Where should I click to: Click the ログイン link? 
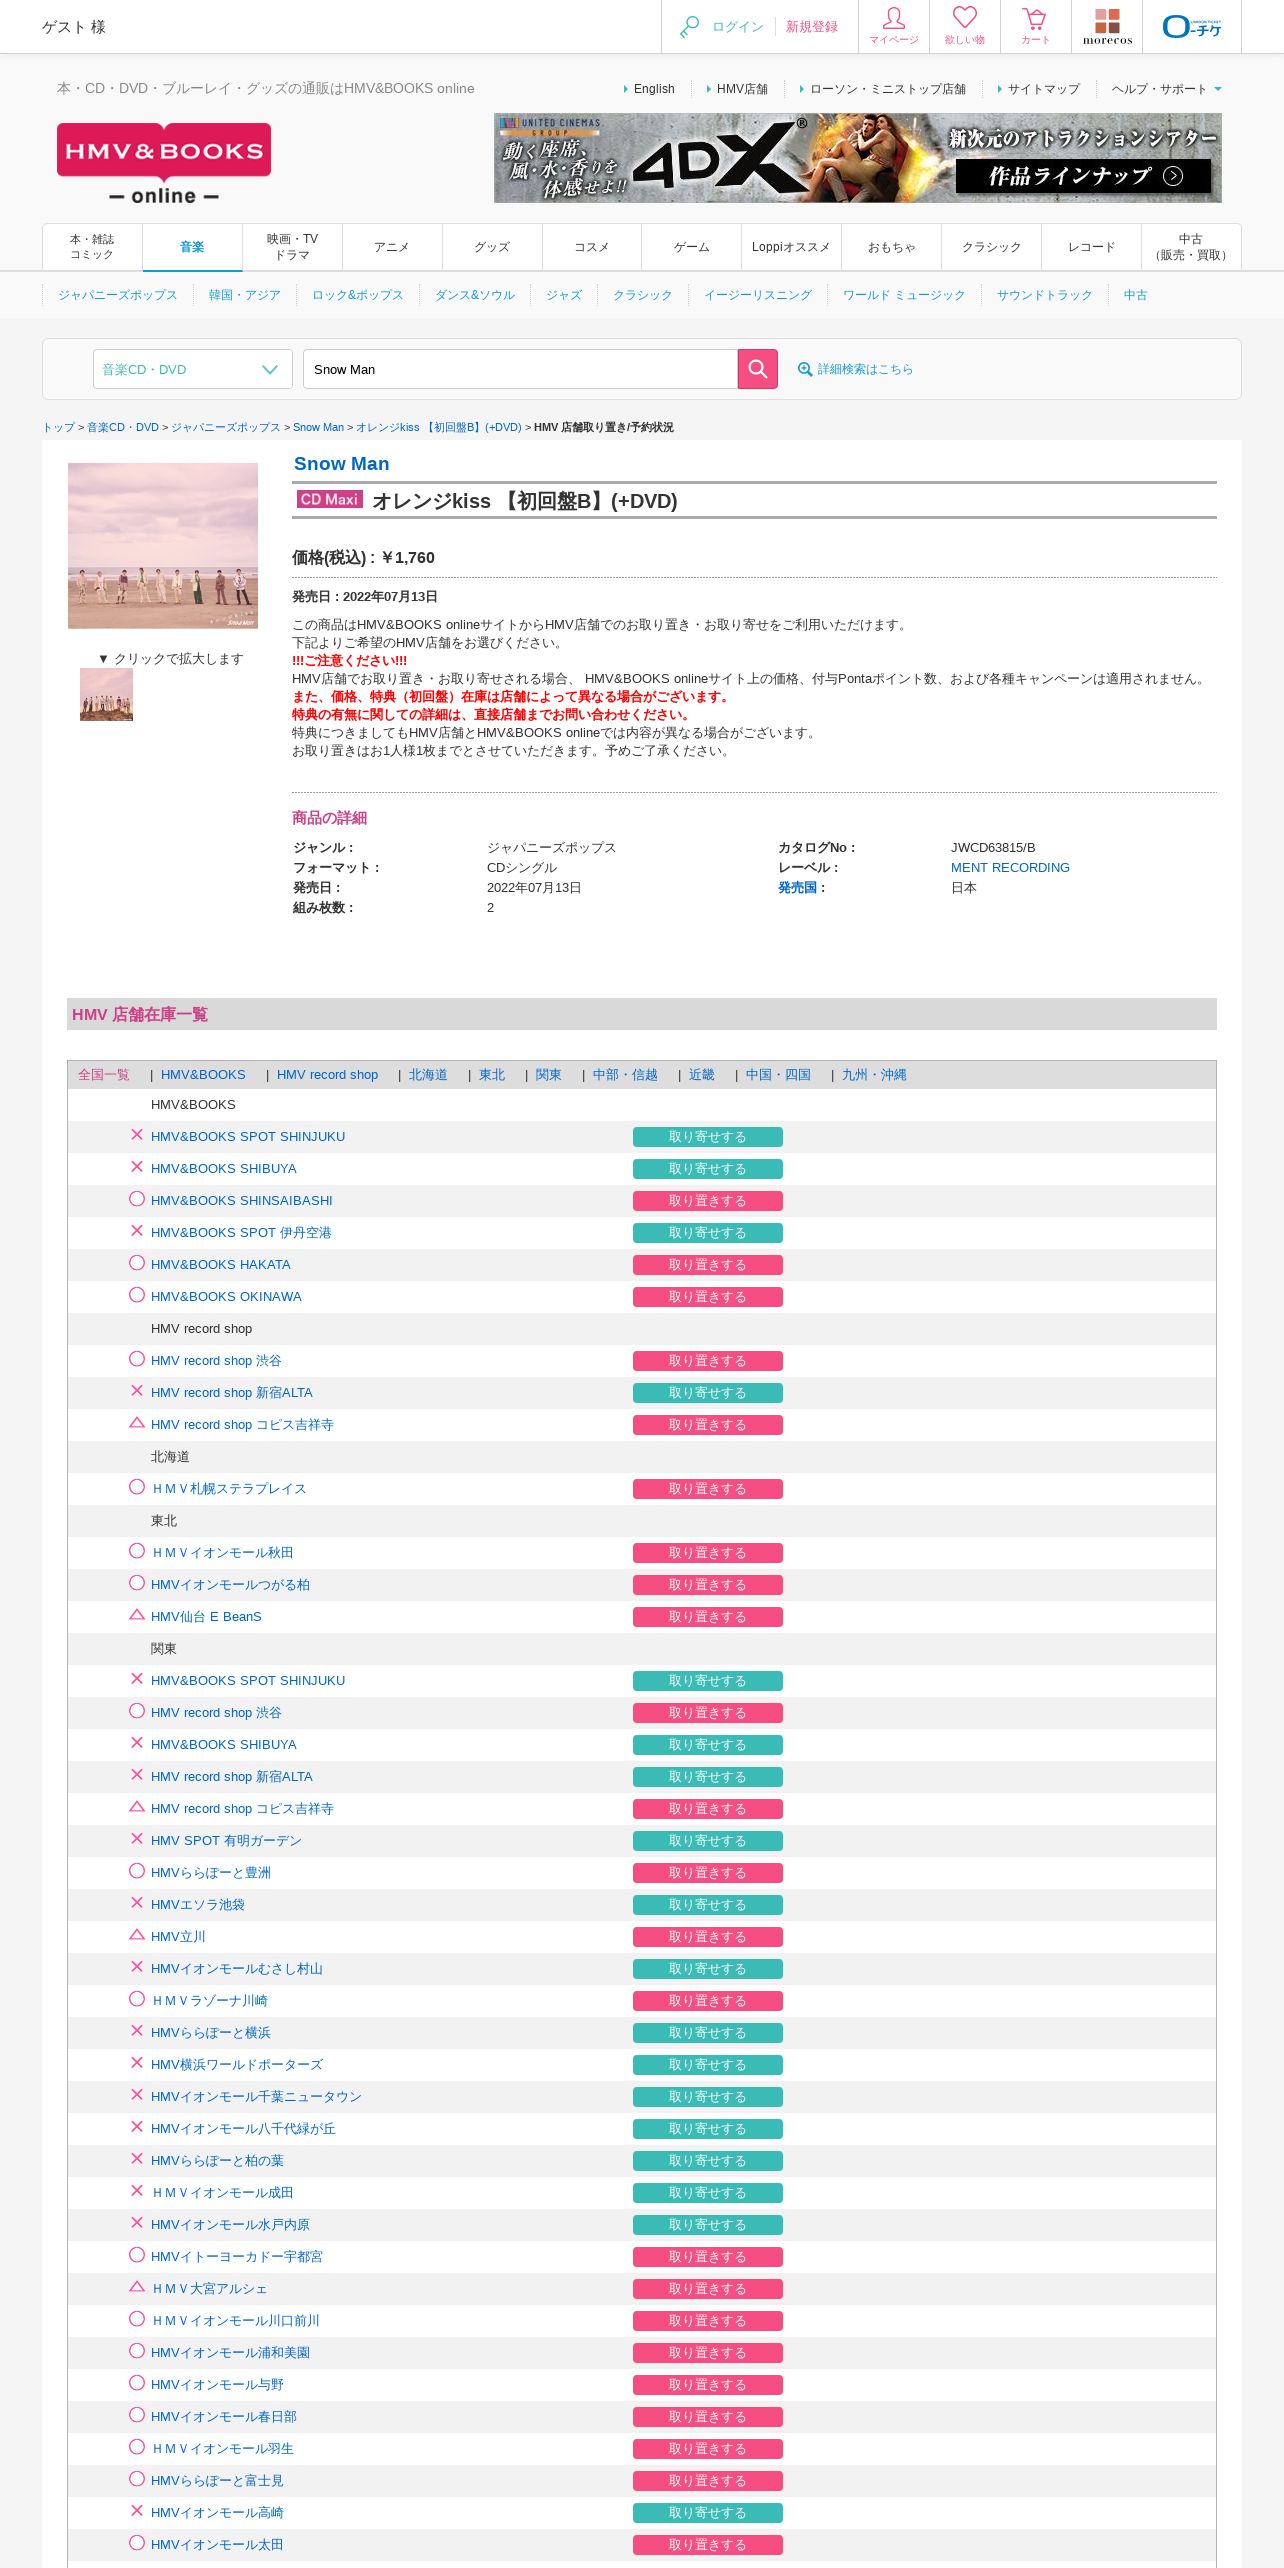(x=738, y=27)
